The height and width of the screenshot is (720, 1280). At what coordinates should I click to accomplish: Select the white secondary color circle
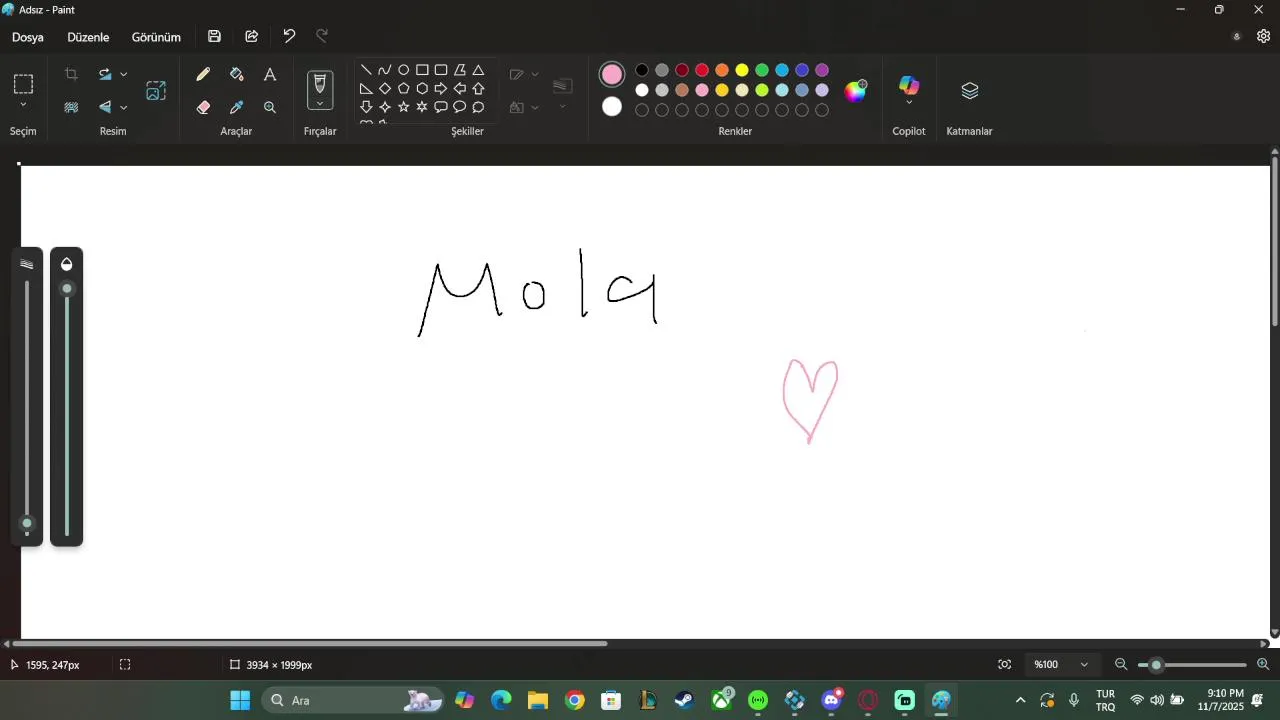612,107
